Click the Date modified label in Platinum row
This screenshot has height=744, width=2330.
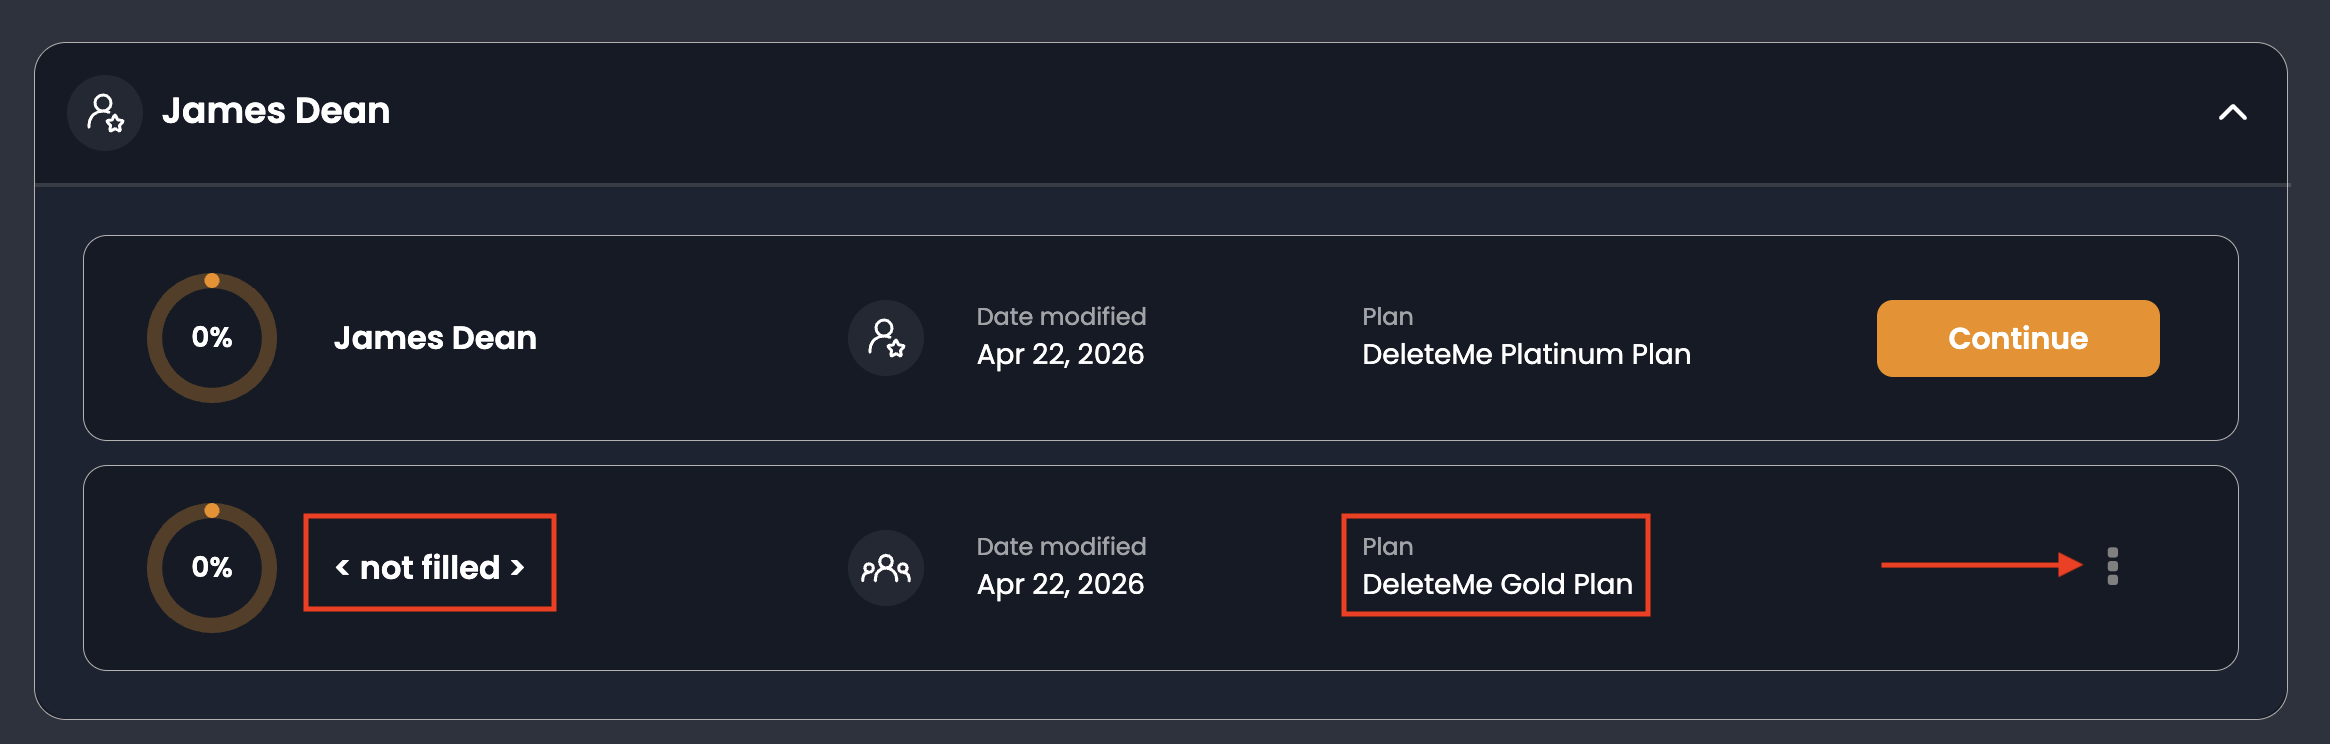pos(1061,317)
